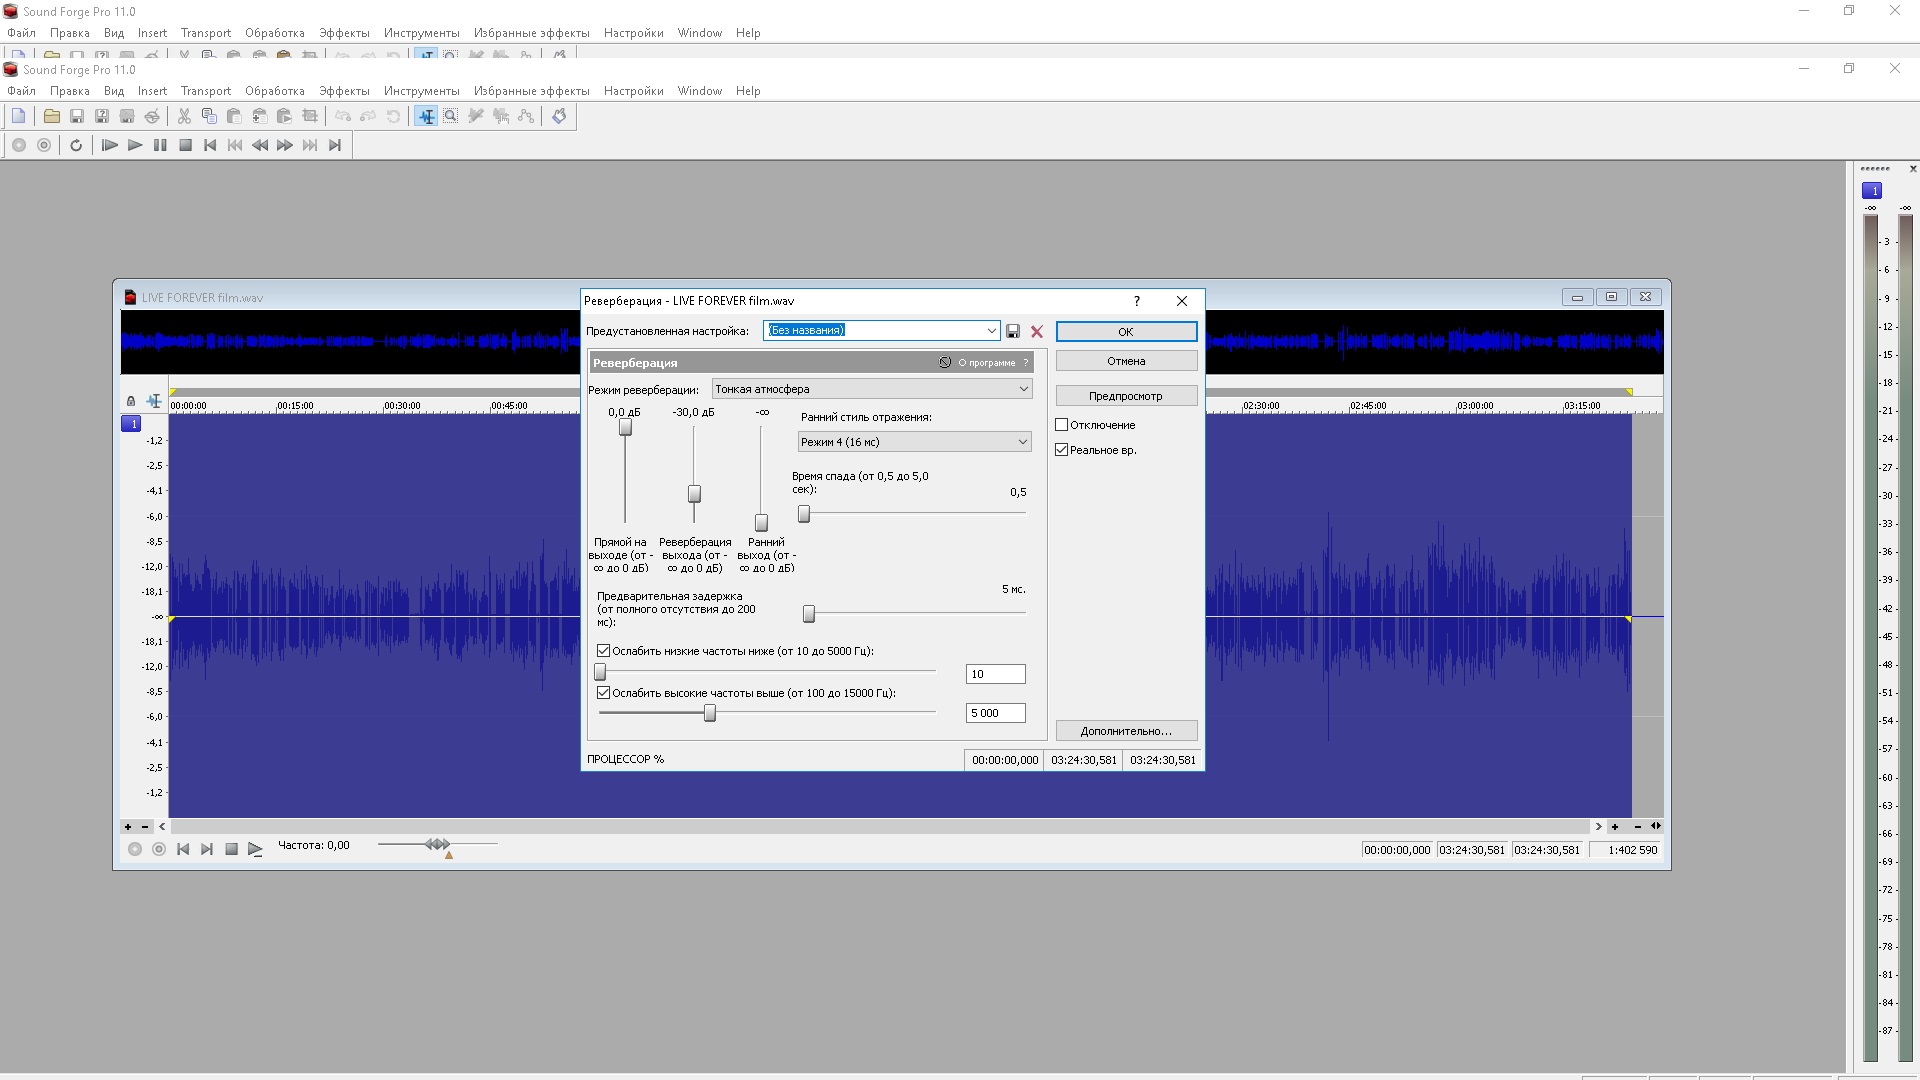Viewport: 1920px width, 1080px height.
Task: Uncheck the Реальное вр. checkbox
Action: pos(1062,450)
